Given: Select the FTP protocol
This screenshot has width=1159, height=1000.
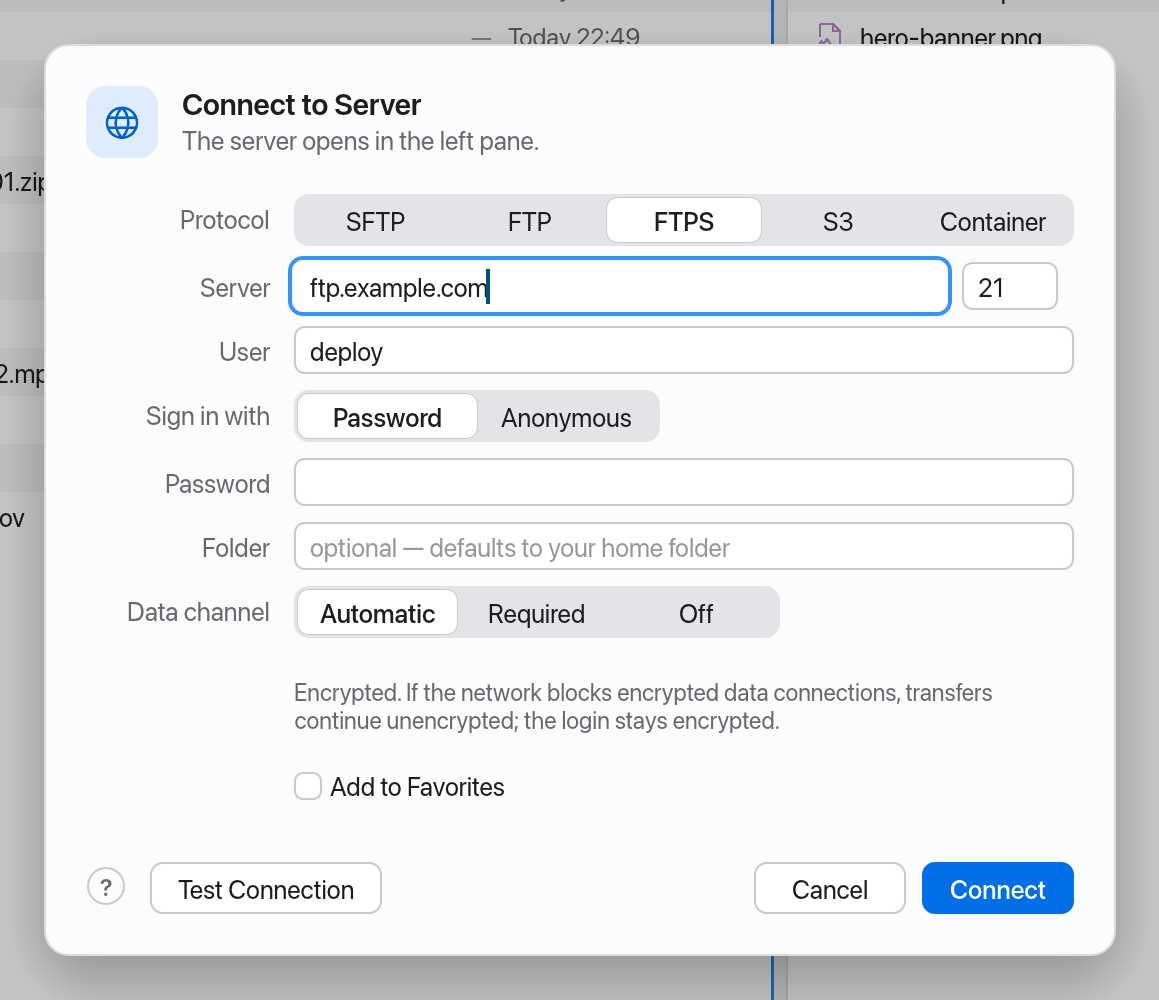Looking at the screenshot, I should (x=529, y=221).
